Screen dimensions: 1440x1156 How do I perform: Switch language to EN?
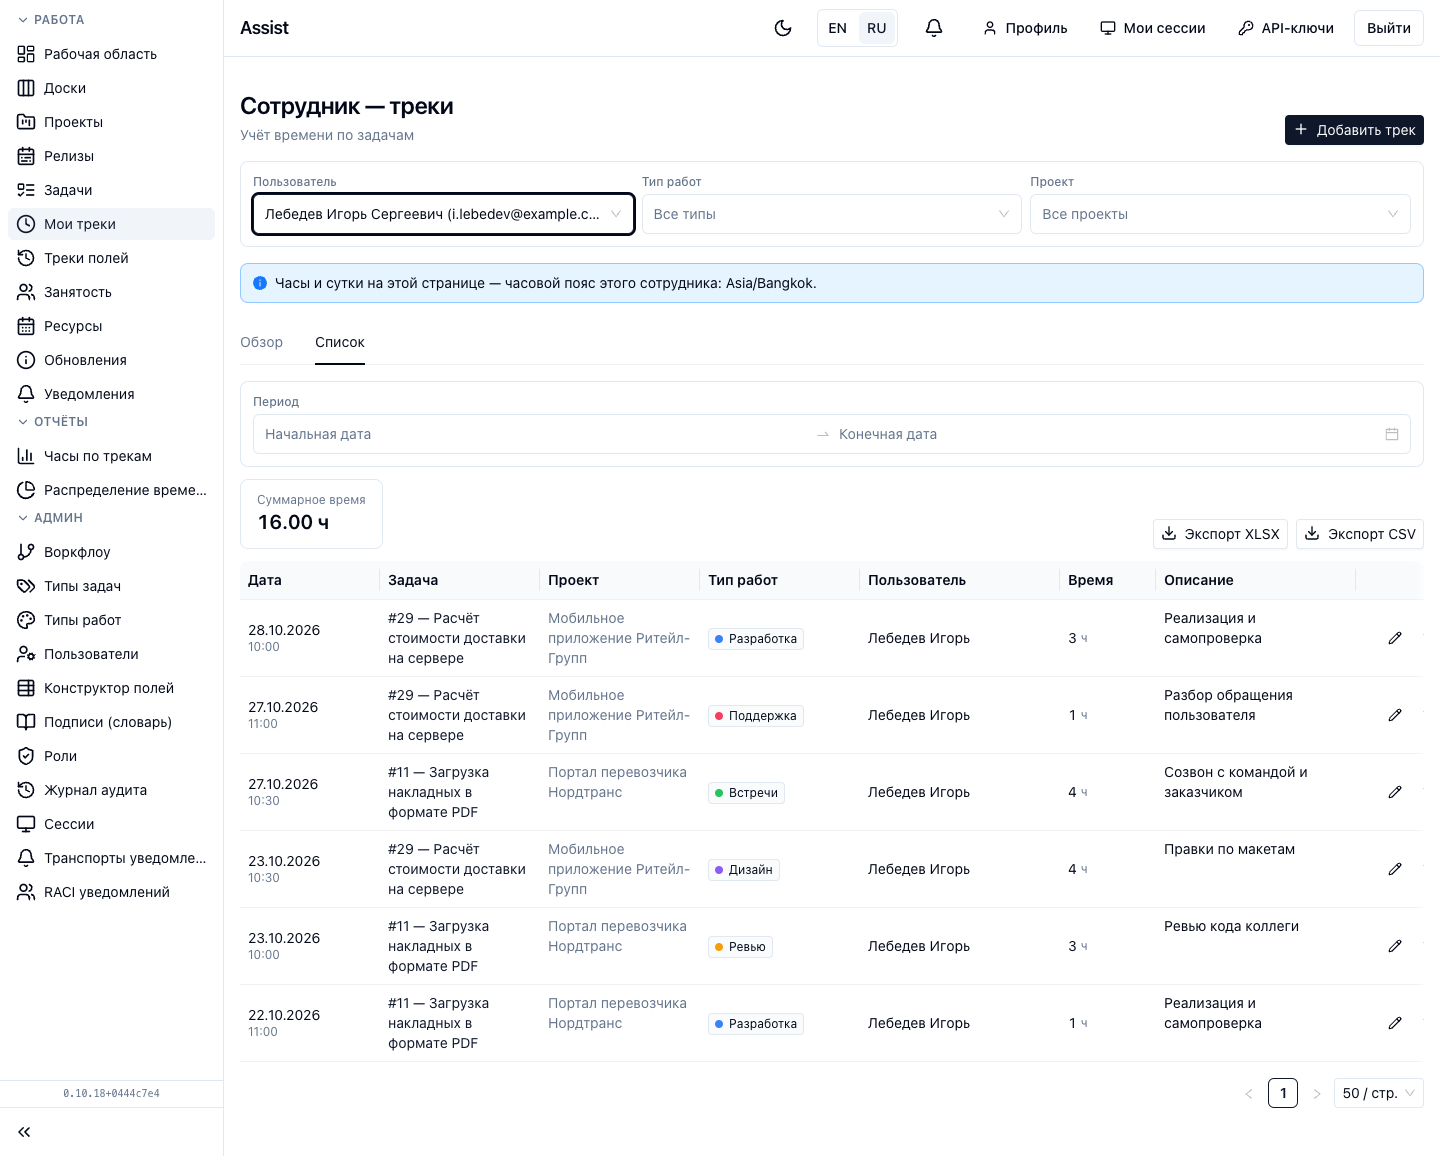[x=838, y=28]
